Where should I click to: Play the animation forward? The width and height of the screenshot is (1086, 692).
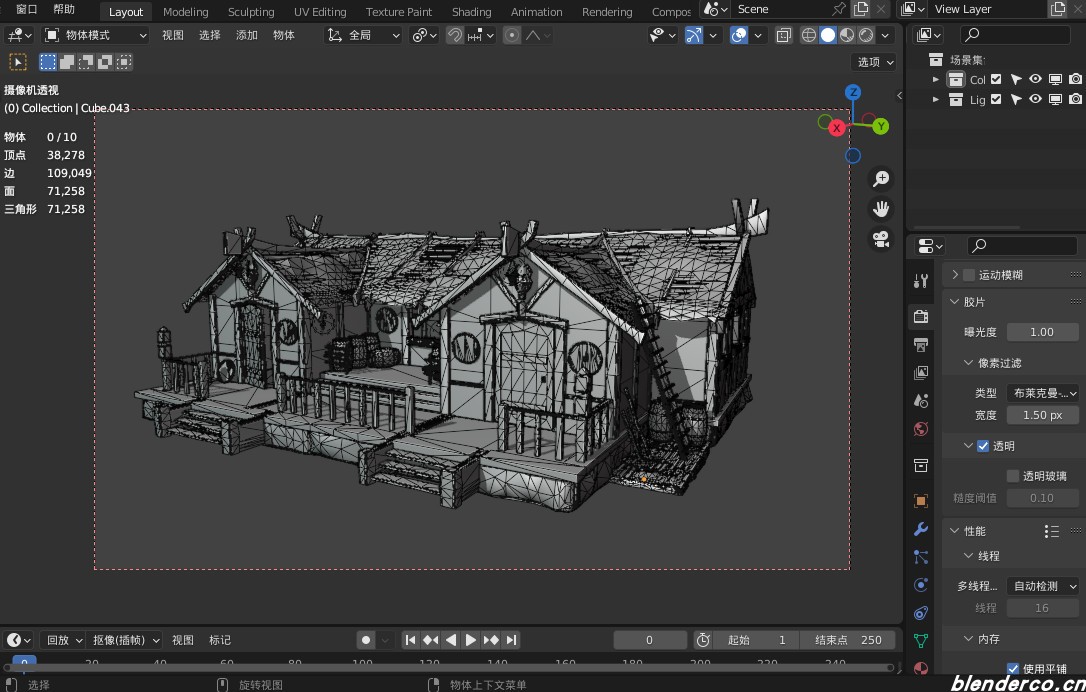click(x=470, y=640)
